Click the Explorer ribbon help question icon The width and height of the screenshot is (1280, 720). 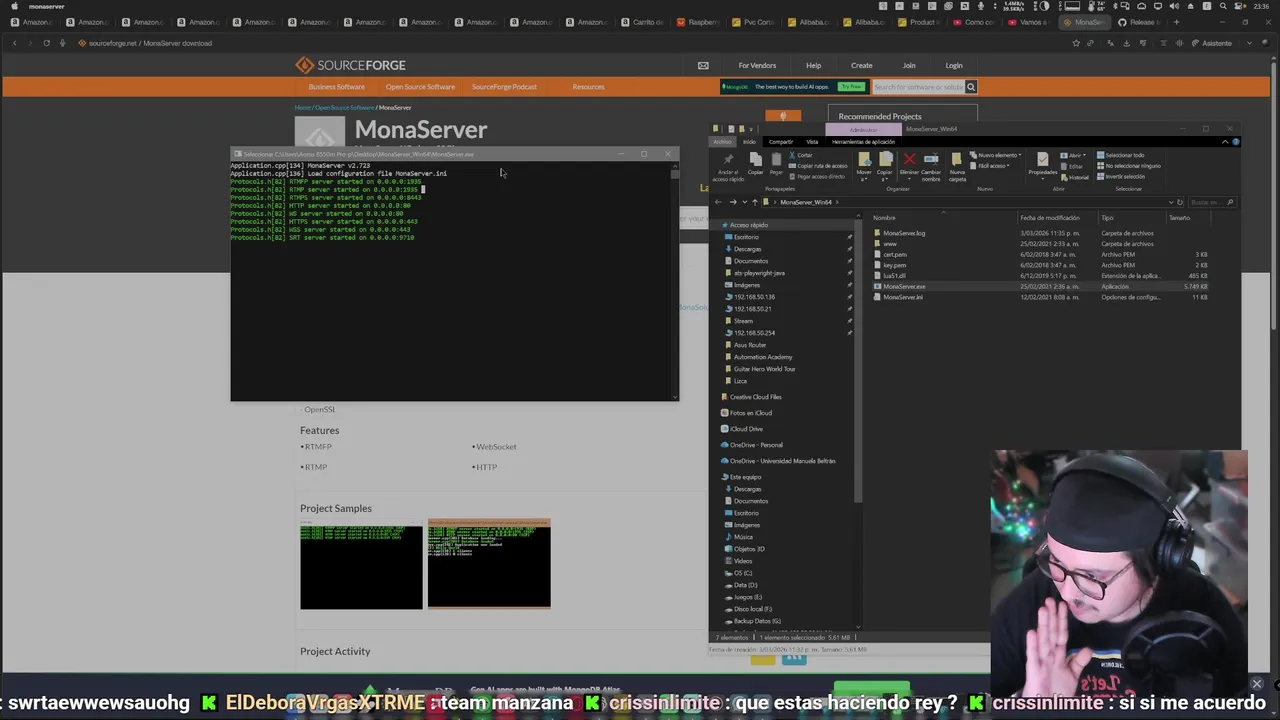[1236, 142]
